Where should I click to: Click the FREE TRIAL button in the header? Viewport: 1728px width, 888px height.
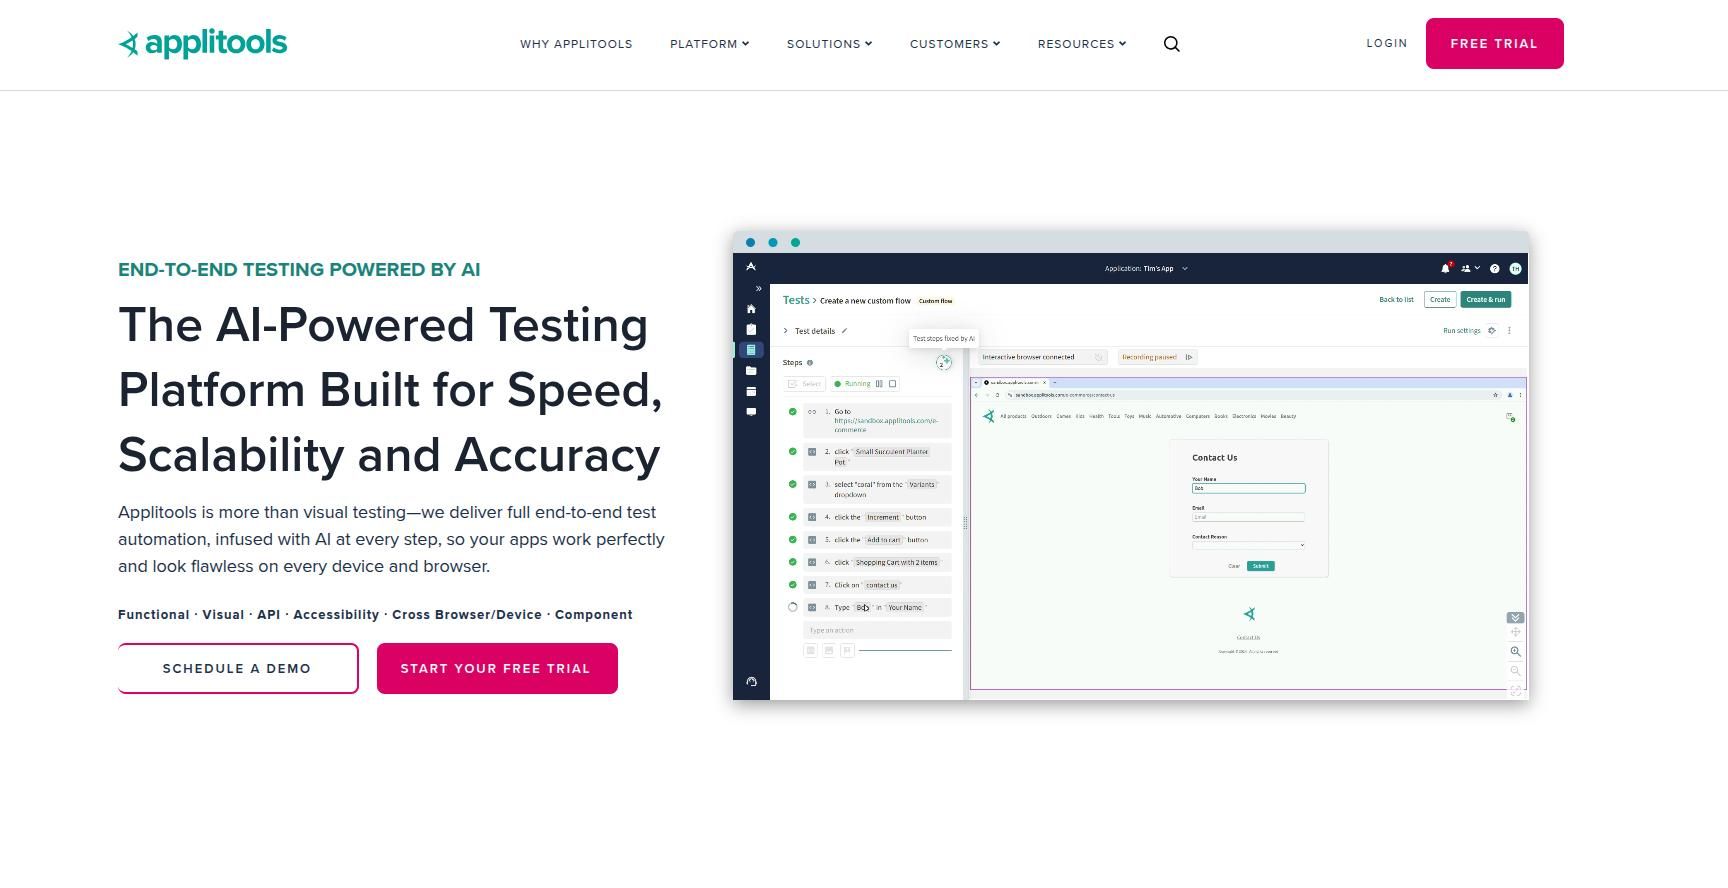tap(1494, 43)
